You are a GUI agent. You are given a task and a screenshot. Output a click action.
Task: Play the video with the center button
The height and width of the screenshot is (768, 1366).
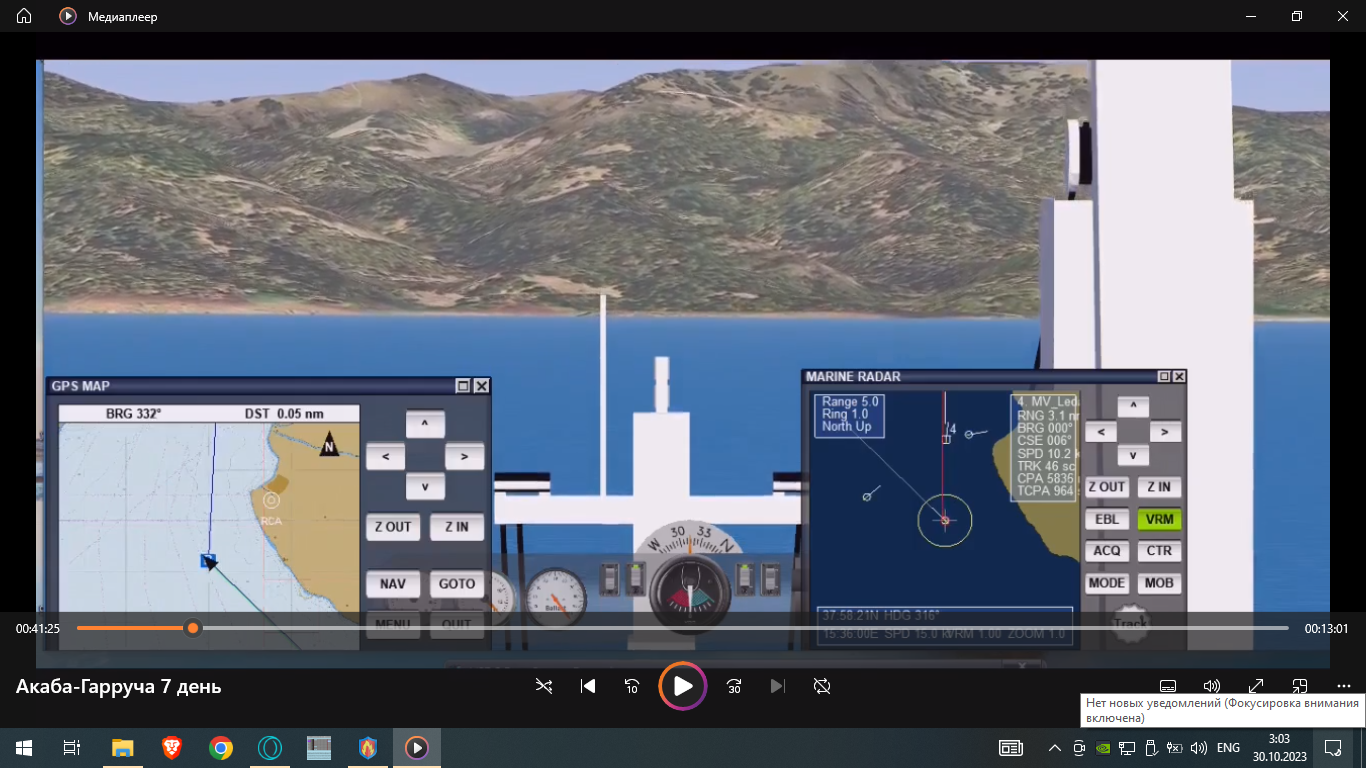click(x=683, y=686)
